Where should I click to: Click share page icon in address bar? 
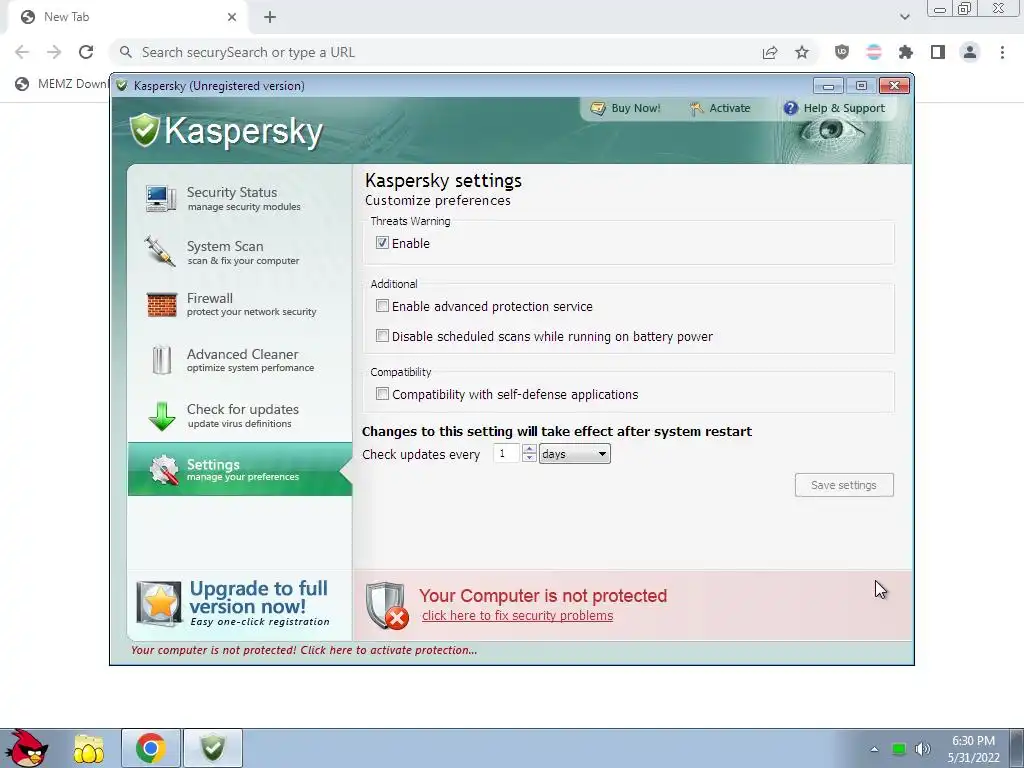tap(770, 52)
